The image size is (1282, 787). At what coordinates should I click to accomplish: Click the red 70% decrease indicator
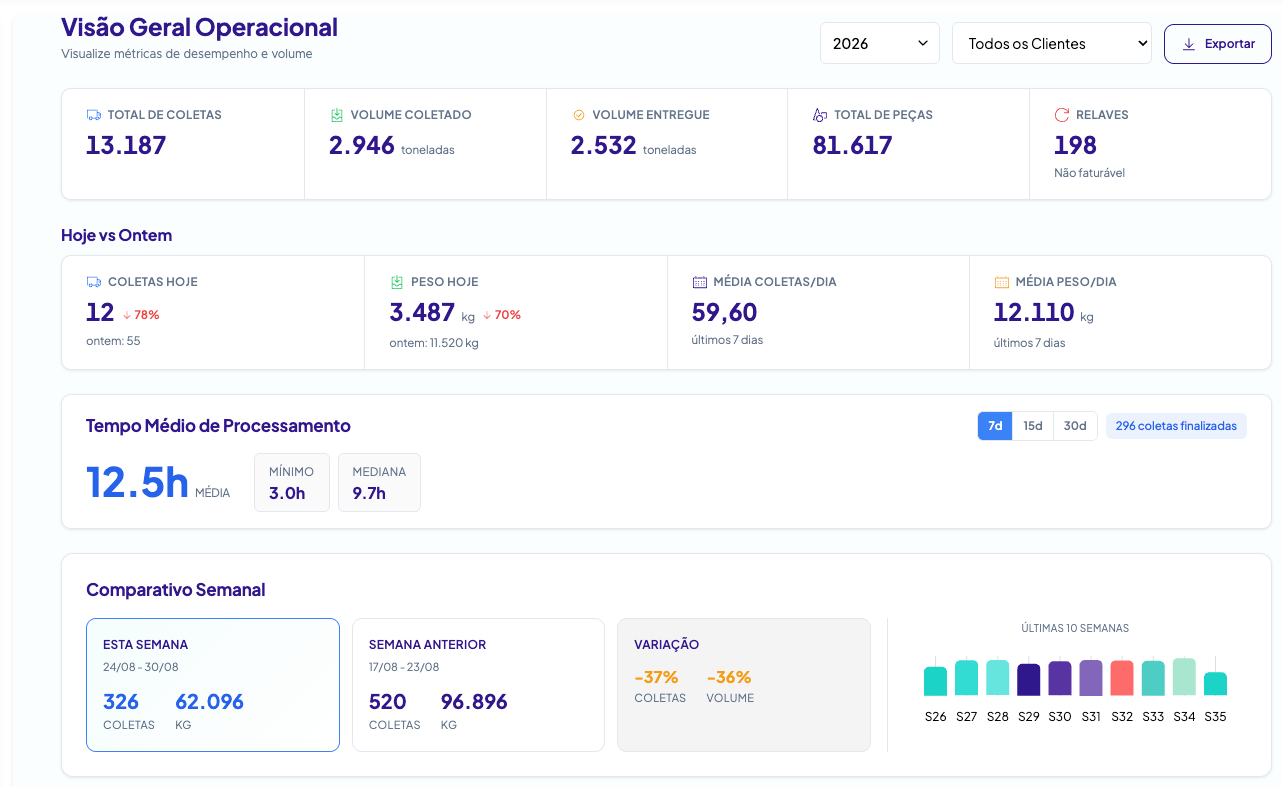[502, 315]
